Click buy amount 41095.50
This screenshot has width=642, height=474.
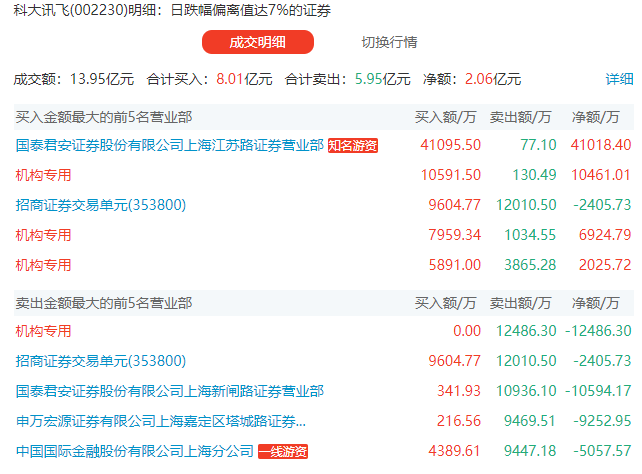pos(450,145)
